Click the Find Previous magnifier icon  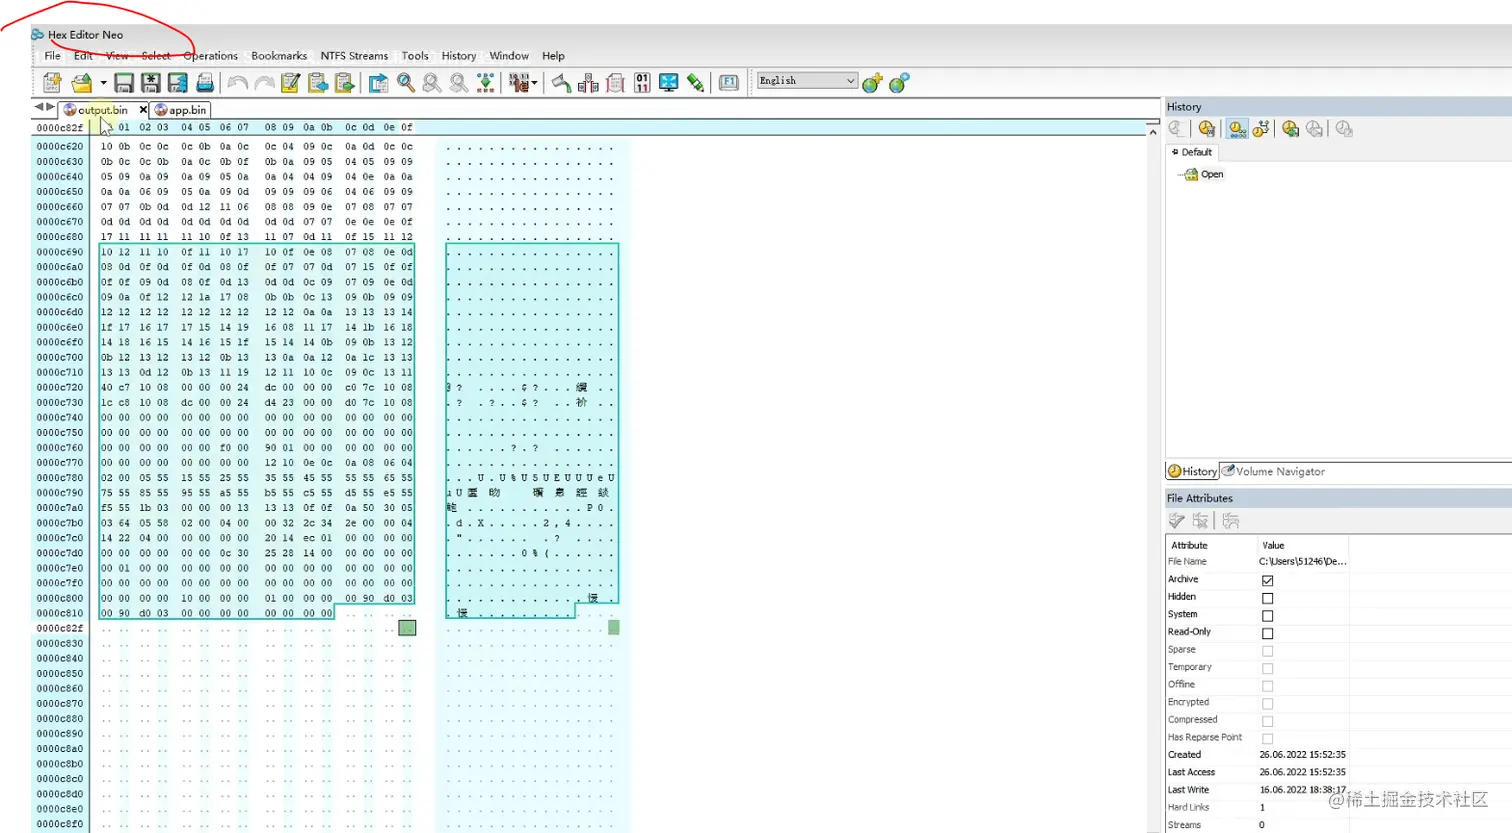click(x=432, y=83)
